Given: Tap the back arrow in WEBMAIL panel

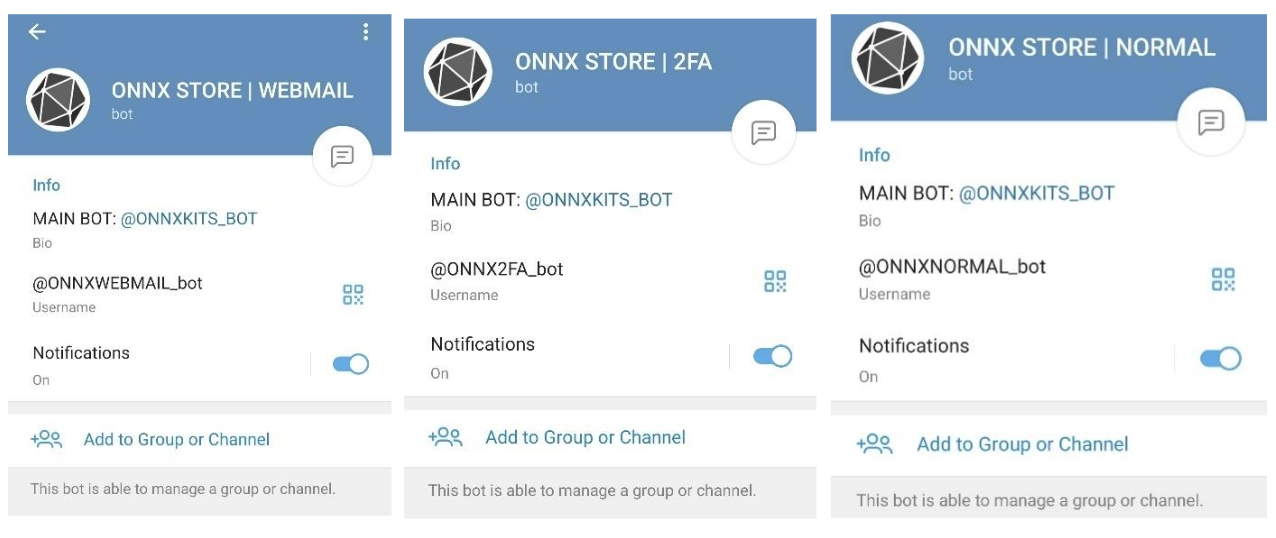Looking at the screenshot, I should click(37, 32).
